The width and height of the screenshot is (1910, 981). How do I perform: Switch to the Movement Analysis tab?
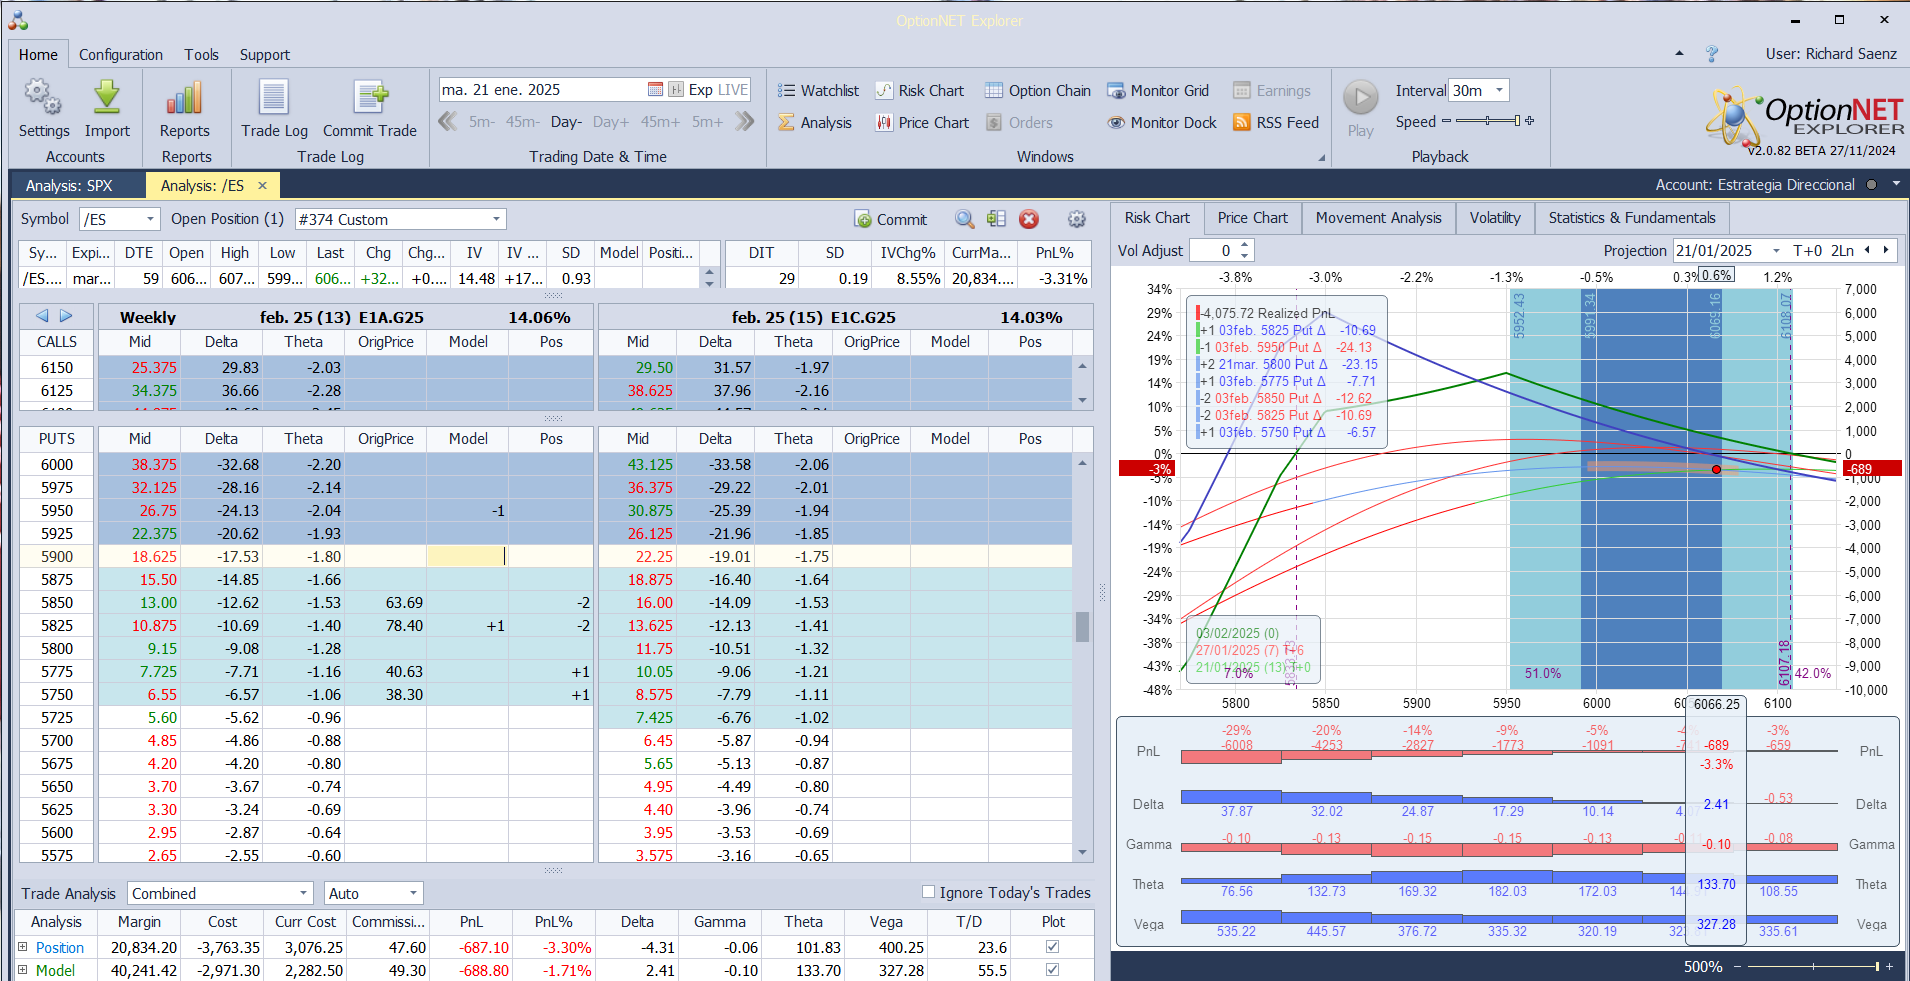[1378, 218]
